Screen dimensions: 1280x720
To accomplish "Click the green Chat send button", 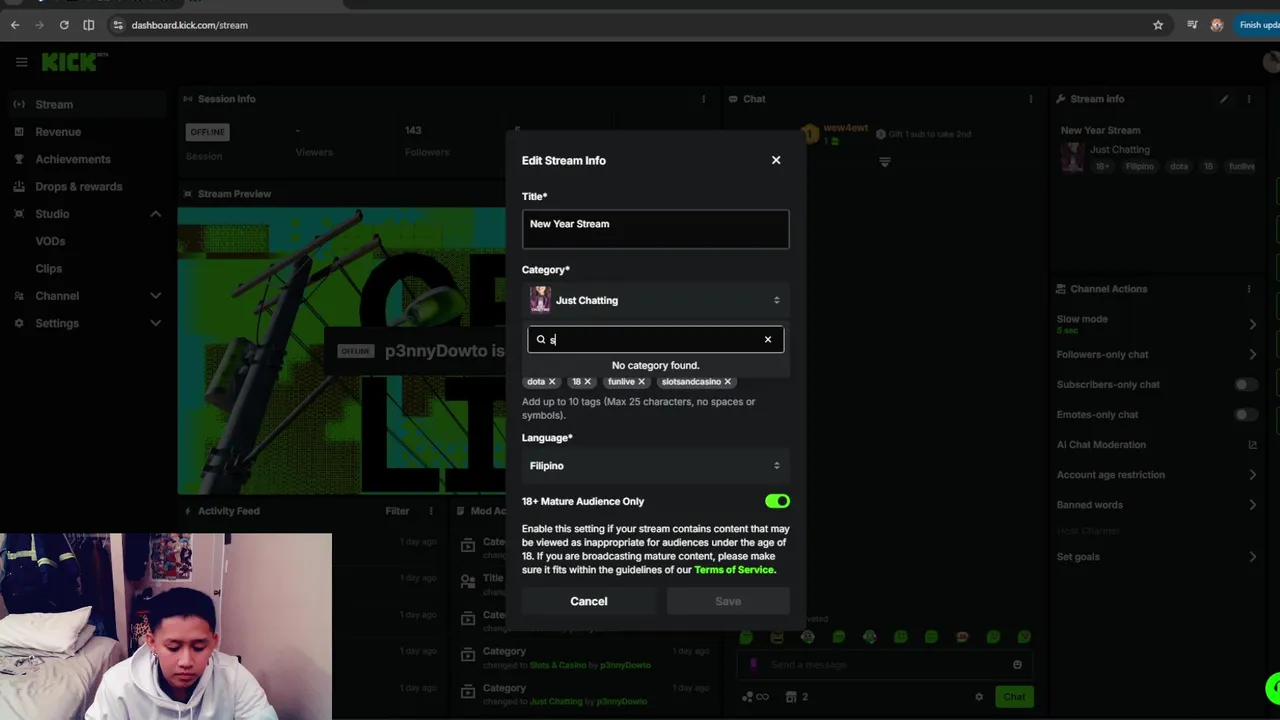I will coord(1014,697).
